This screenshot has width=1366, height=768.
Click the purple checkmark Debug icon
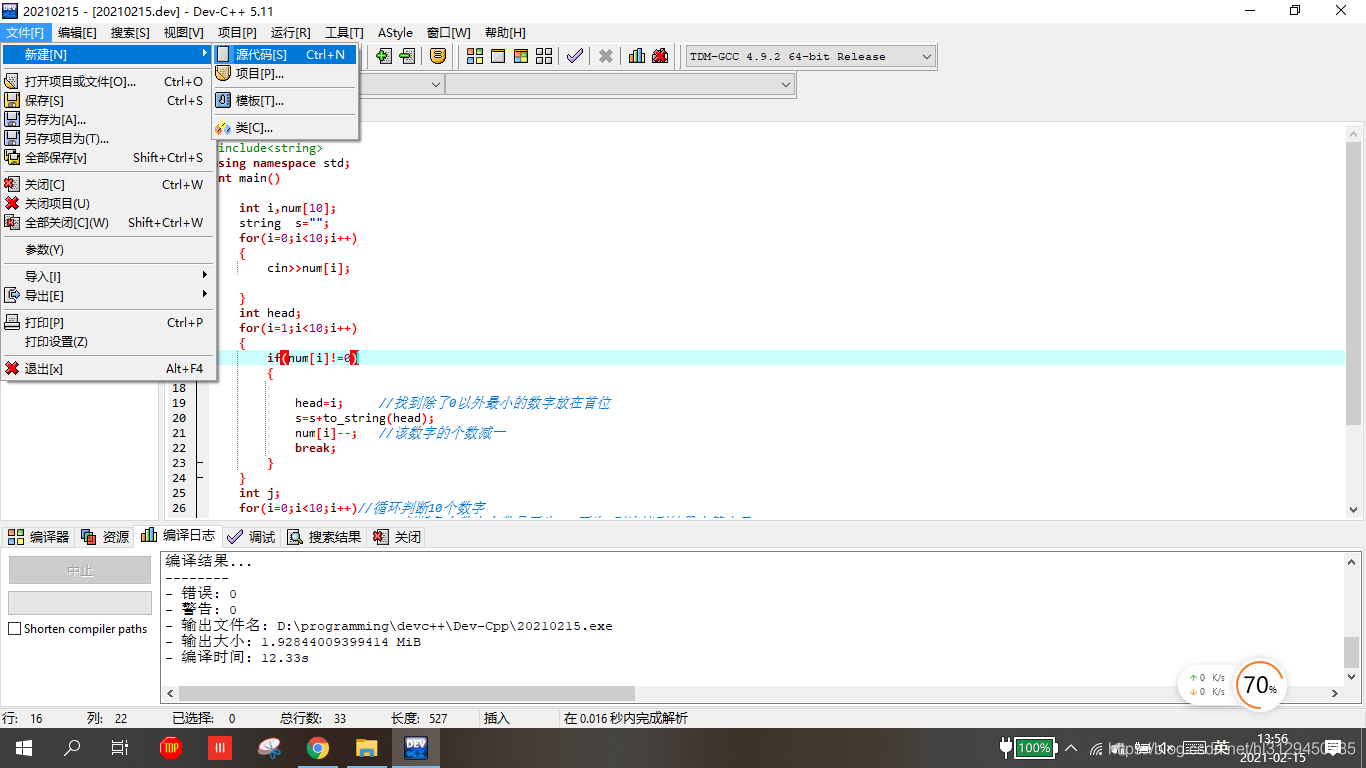pos(575,56)
